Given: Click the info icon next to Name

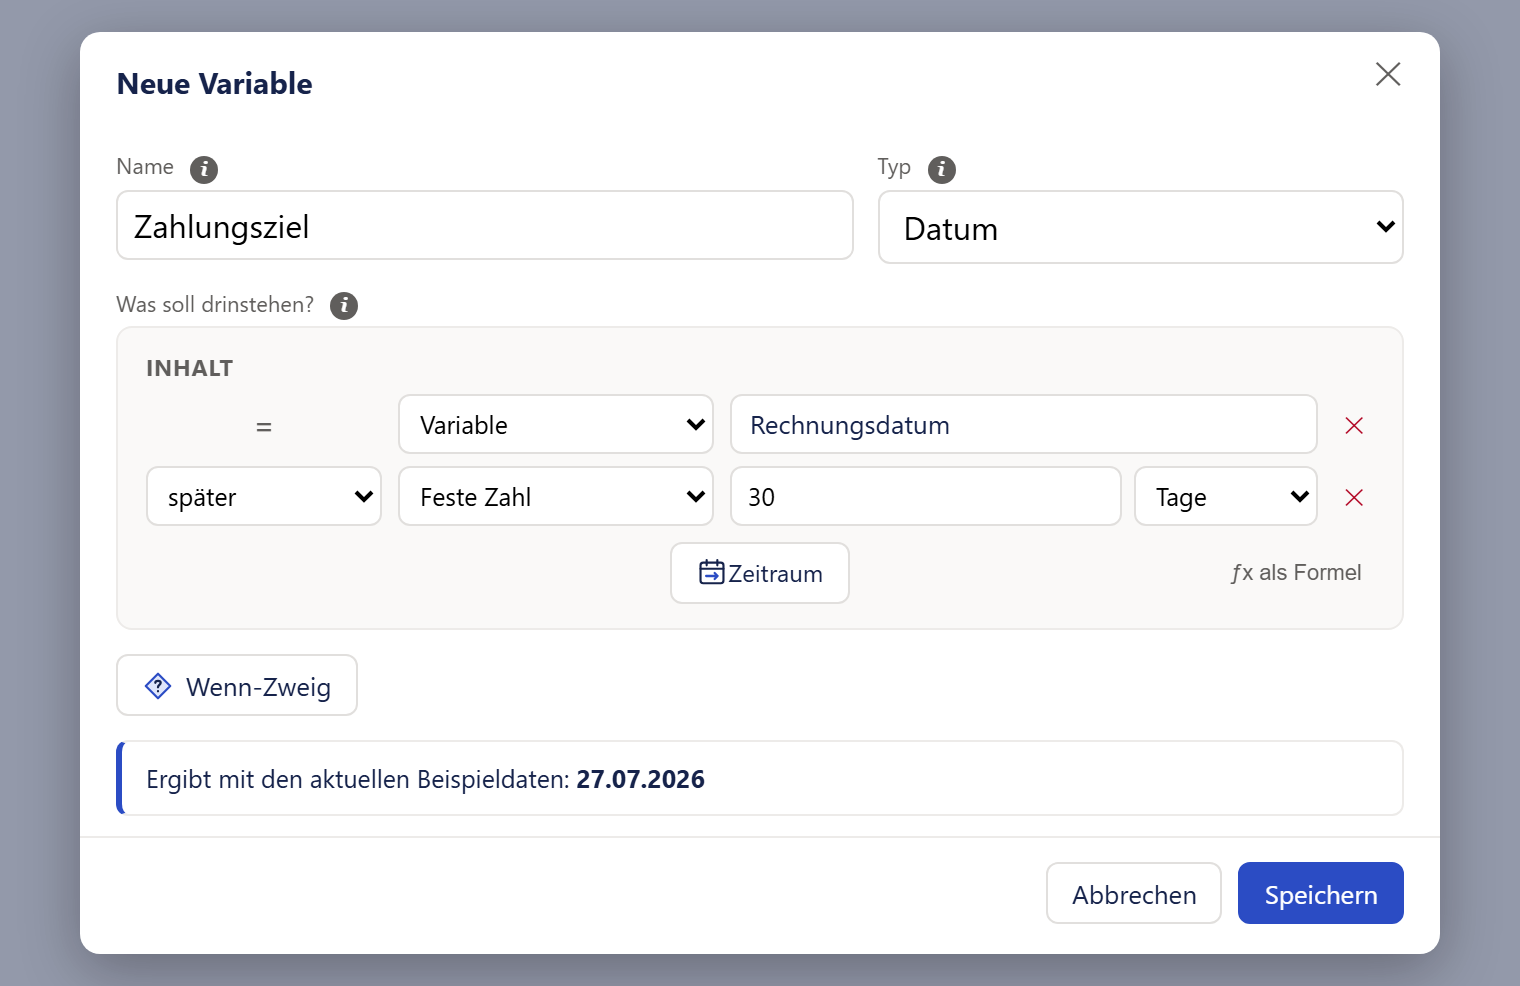Looking at the screenshot, I should tap(204, 169).
